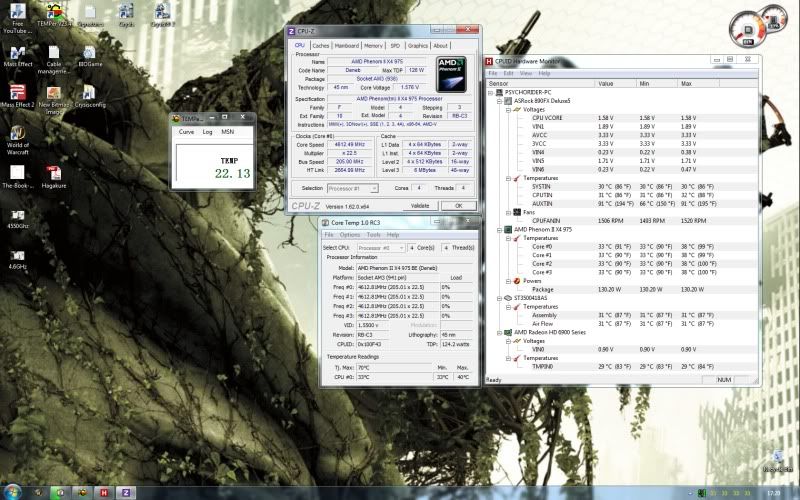The image size is (800, 500).
Task: Click the Sensor column header in HWMonitor
Action: pyautogui.click(x=540, y=83)
